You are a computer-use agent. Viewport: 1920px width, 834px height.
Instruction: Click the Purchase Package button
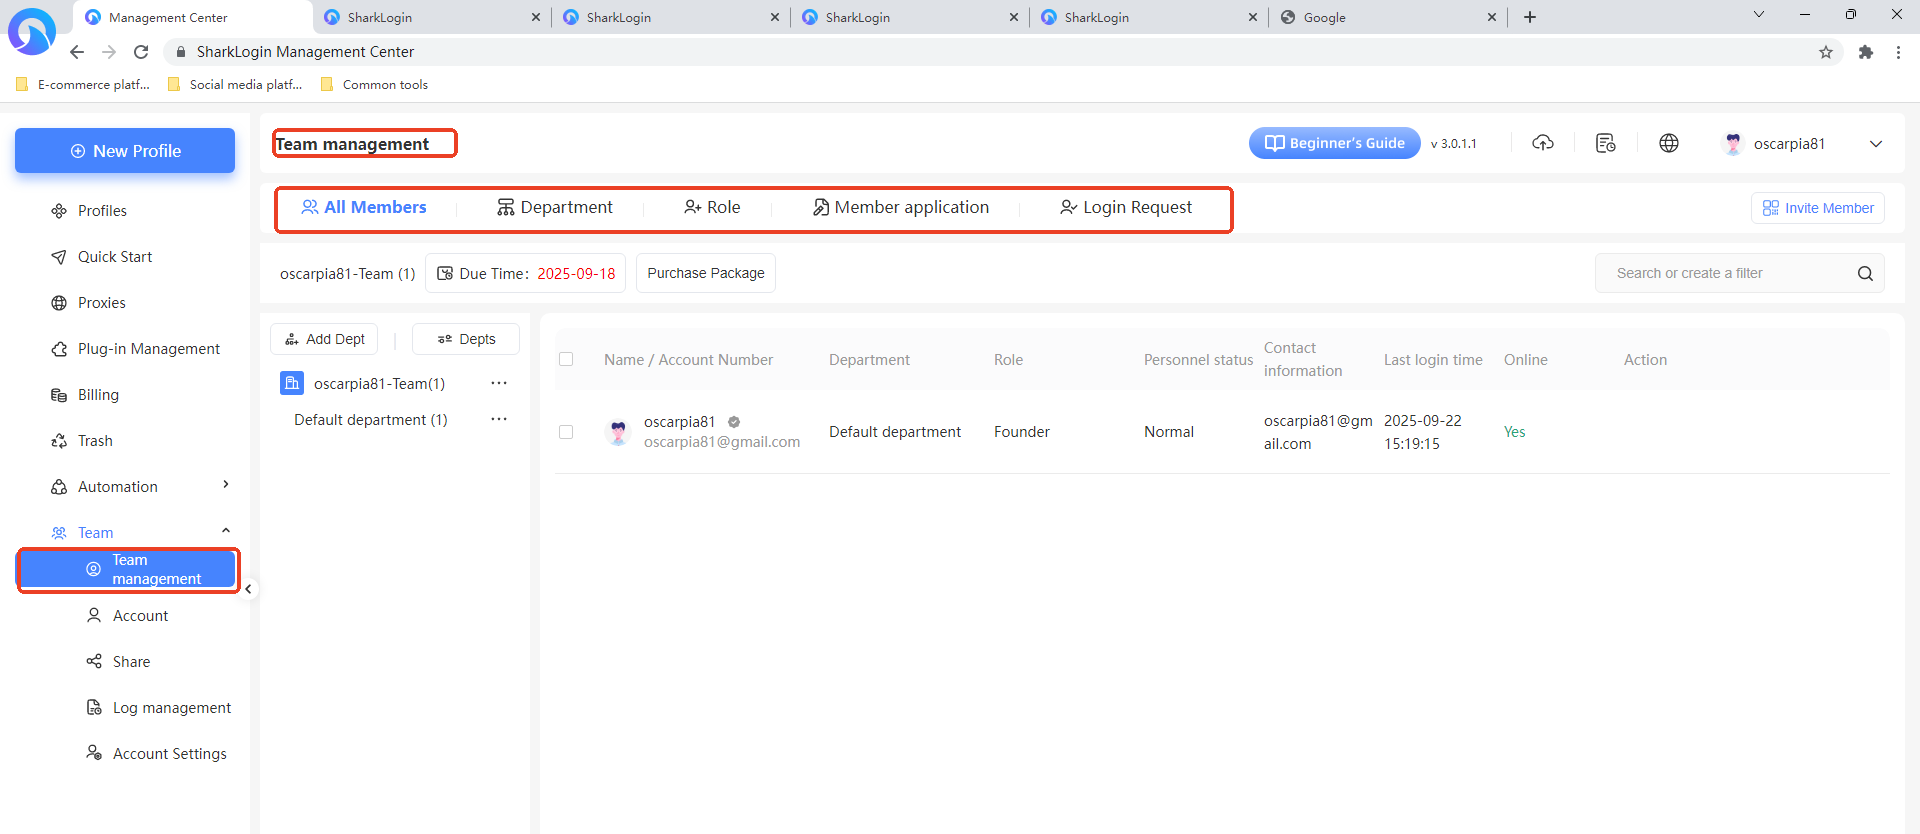(x=705, y=274)
